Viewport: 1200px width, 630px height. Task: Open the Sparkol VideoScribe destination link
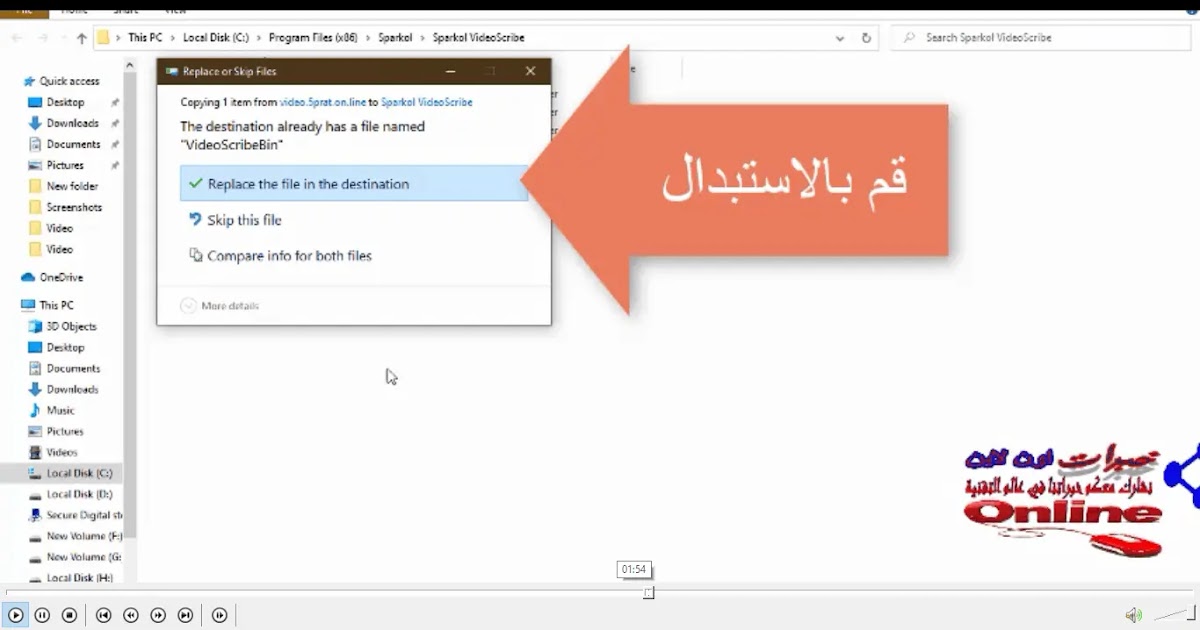pos(426,102)
